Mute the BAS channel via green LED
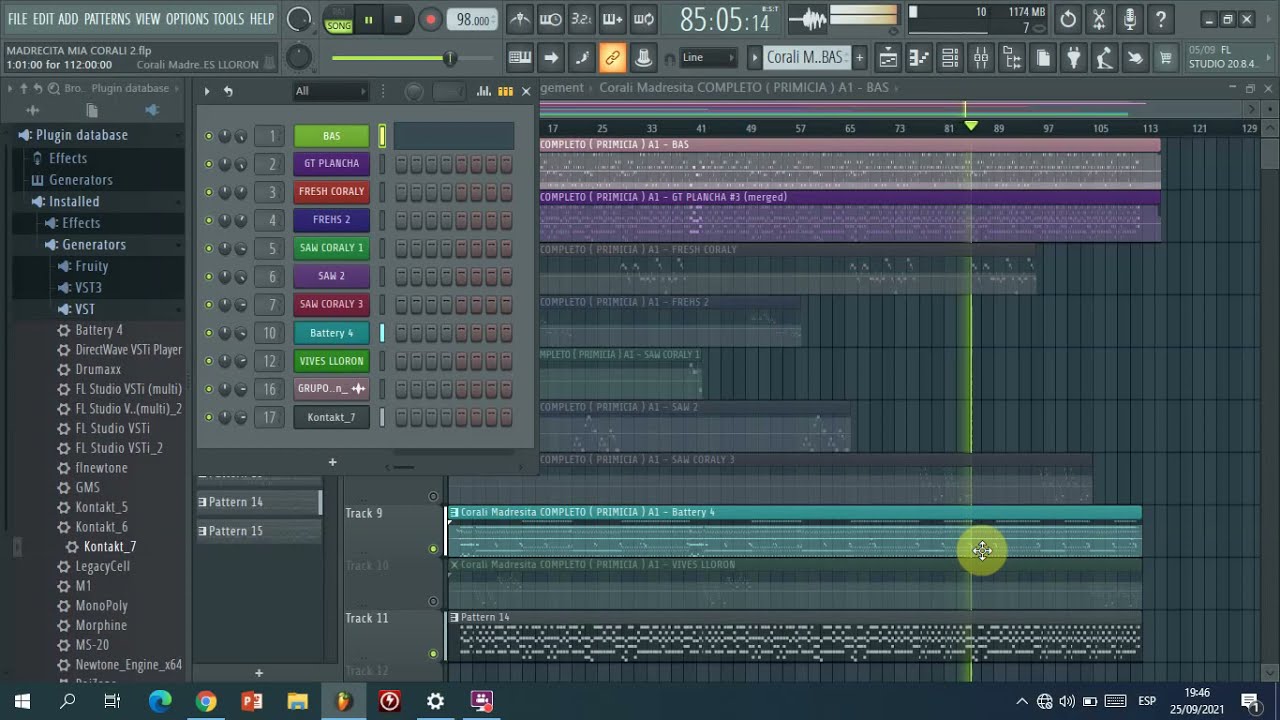Image resolution: width=1280 pixels, height=720 pixels. 209,136
